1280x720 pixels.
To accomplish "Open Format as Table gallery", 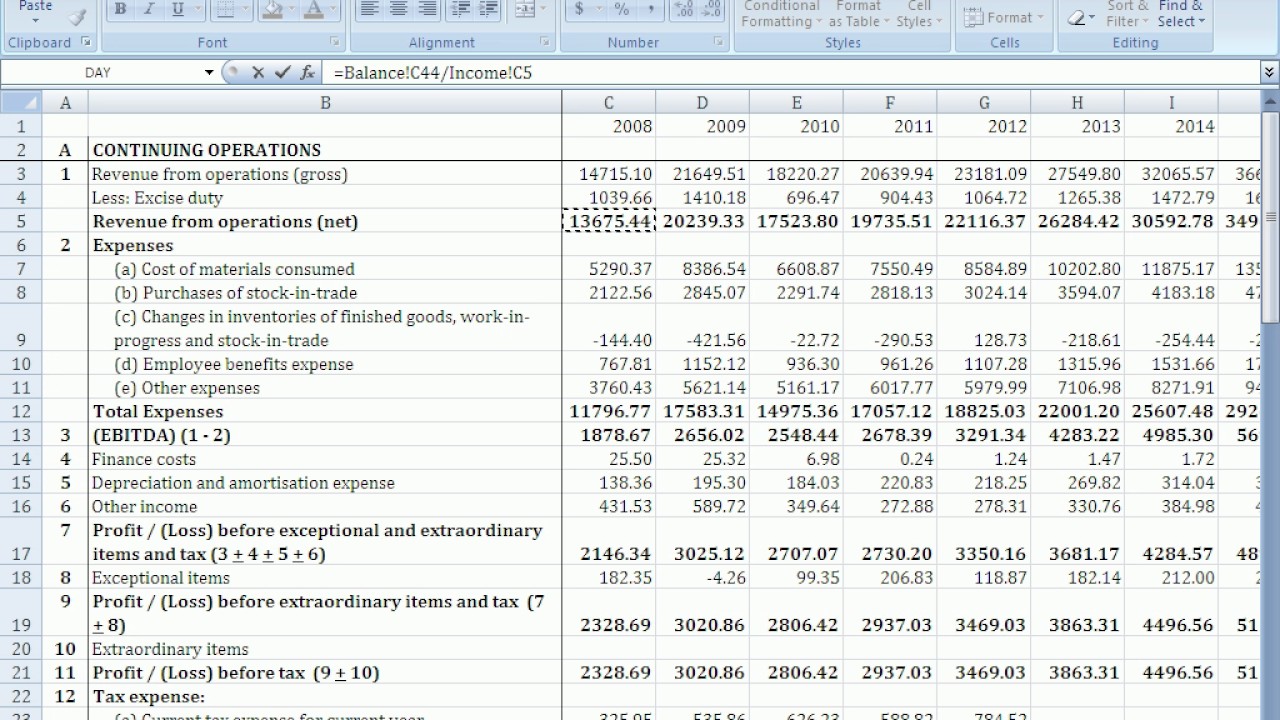I will [x=858, y=14].
